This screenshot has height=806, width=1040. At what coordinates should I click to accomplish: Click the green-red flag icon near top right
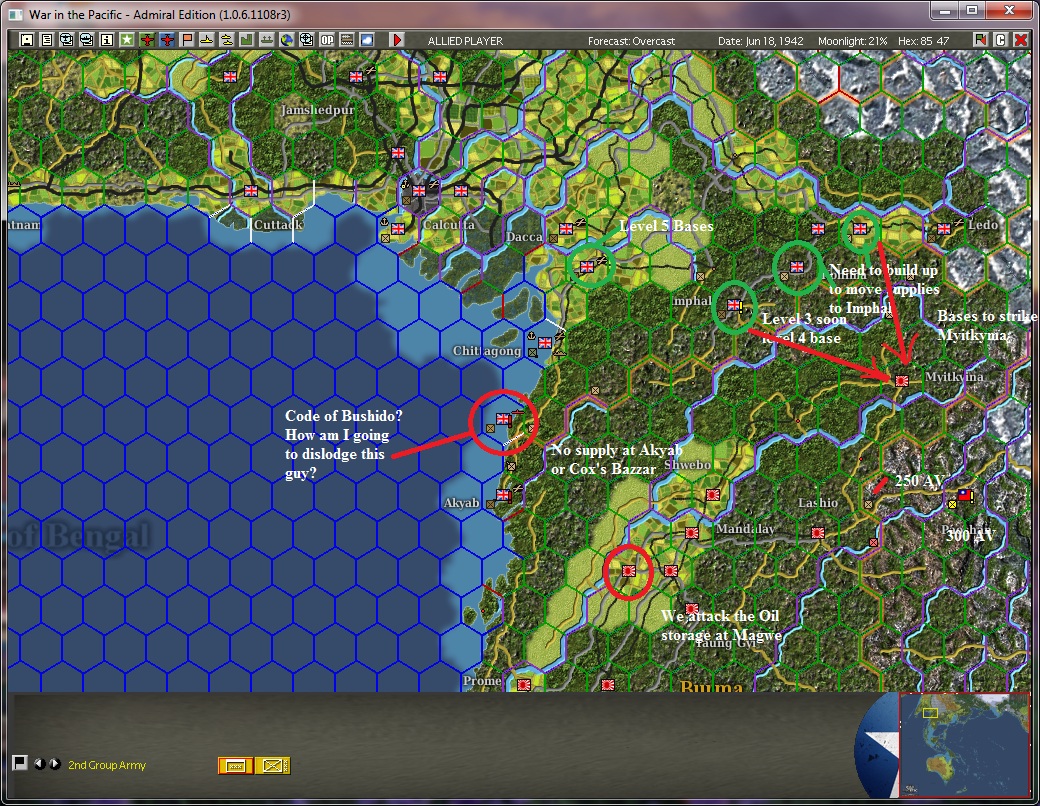(980, 40)
